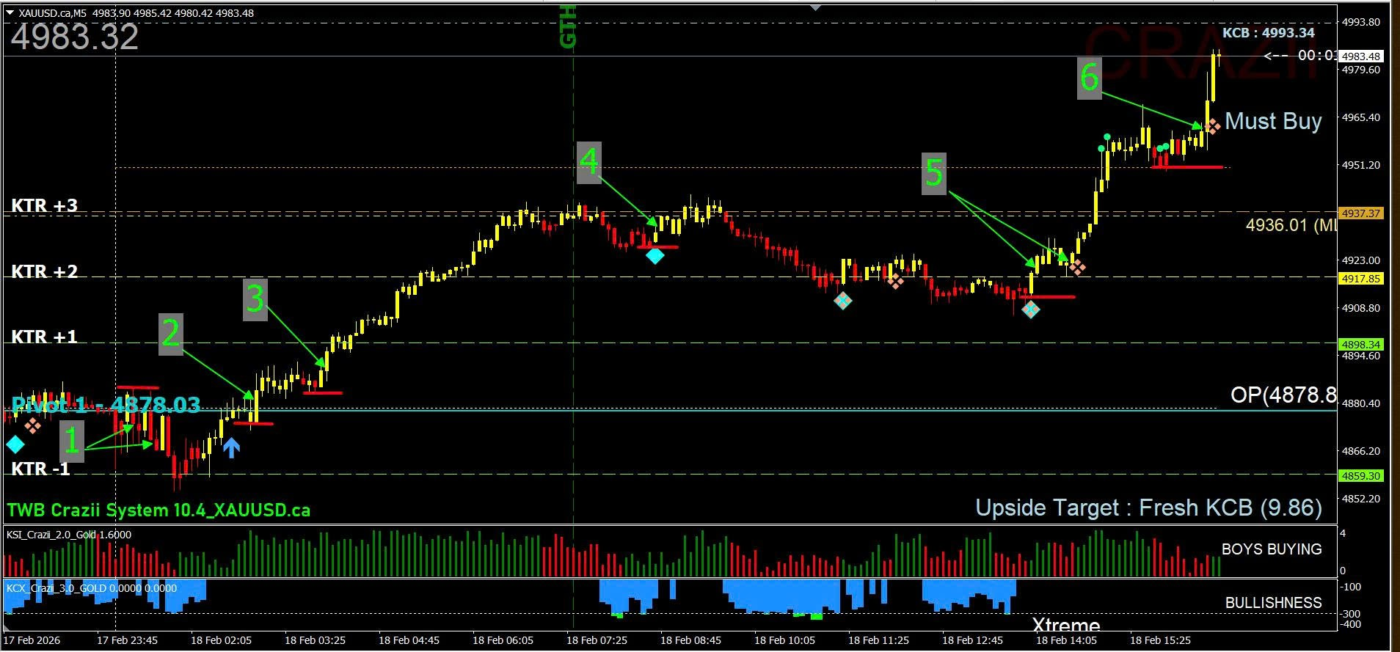Click the gray number 6 annotation label
Viewport: 1400px width, 652px height.
coord(1090,78)
